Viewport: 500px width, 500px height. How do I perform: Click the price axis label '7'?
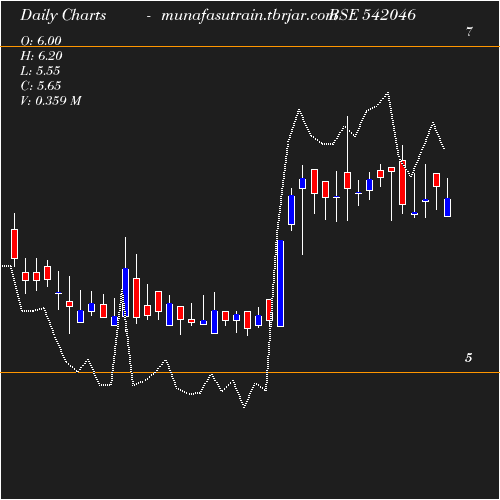(x=469, y=32)
